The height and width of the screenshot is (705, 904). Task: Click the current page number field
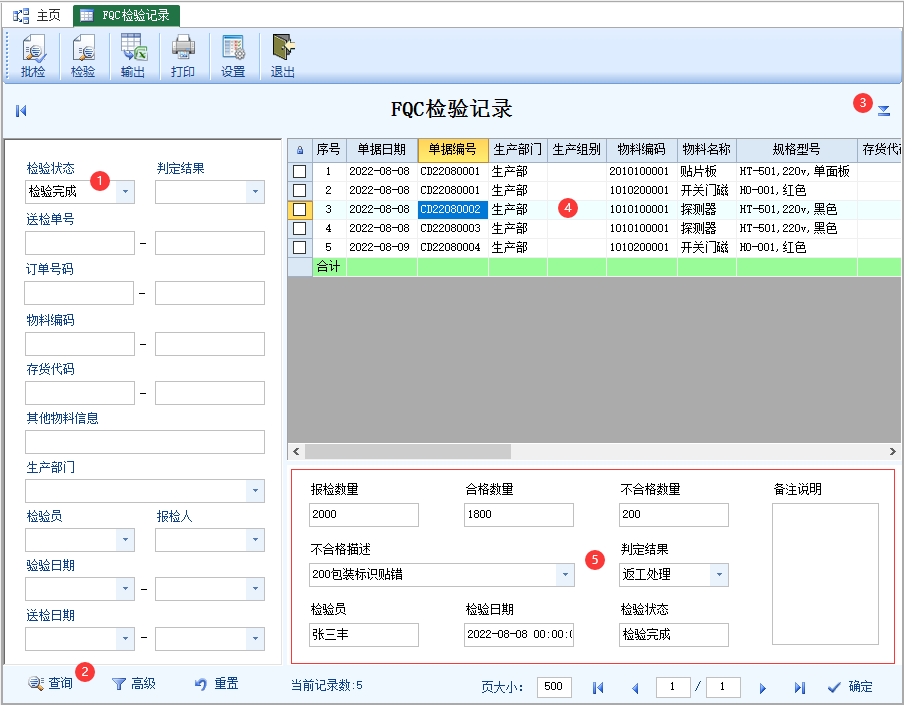[x=673, y=687]
